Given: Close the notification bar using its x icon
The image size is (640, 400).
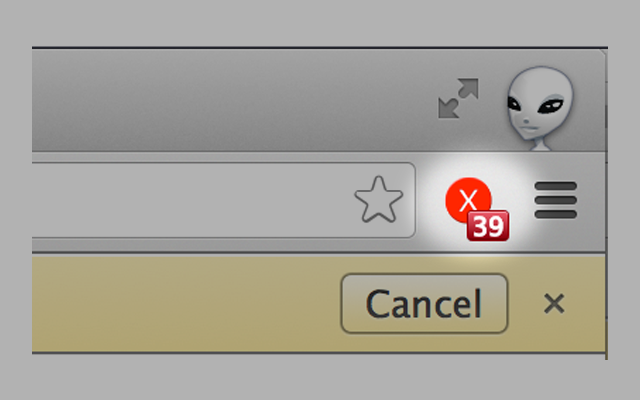Looking at the screenshot, I should [554, 304].
